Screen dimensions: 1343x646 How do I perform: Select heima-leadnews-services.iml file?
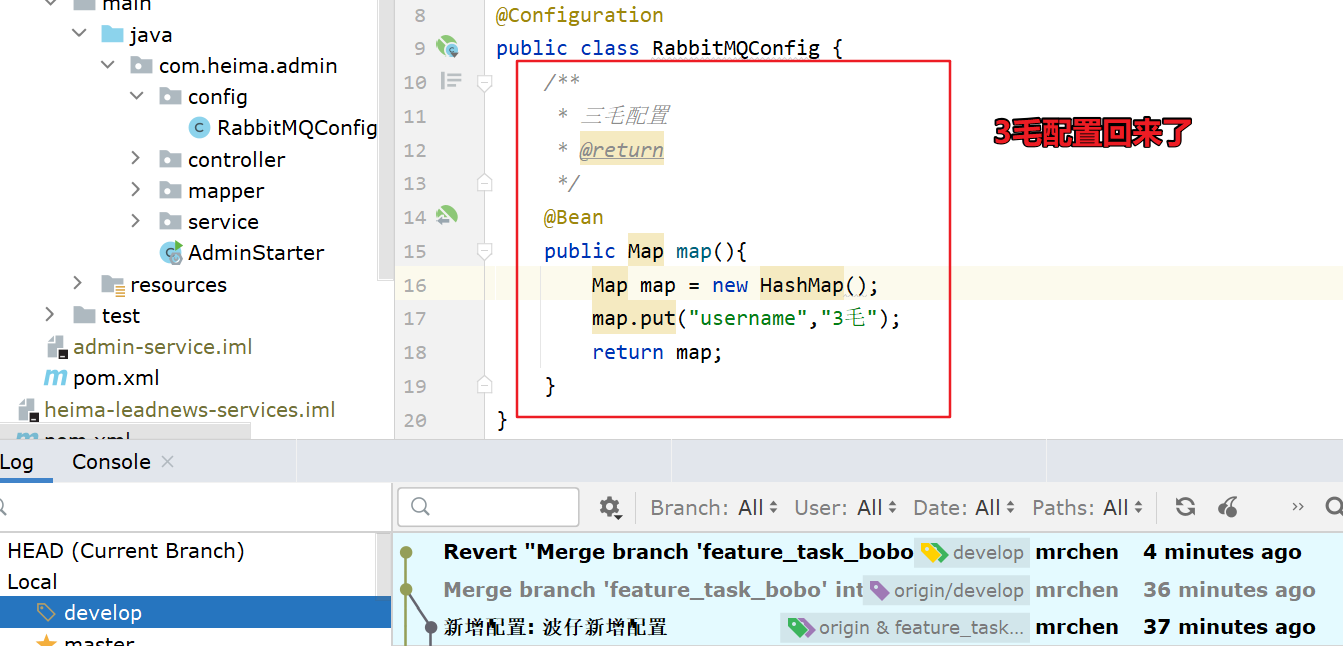coord(190,410)
